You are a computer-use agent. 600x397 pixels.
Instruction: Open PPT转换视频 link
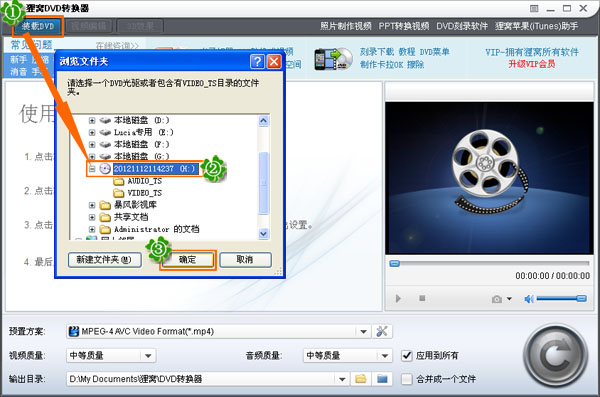tap(404, 26)
